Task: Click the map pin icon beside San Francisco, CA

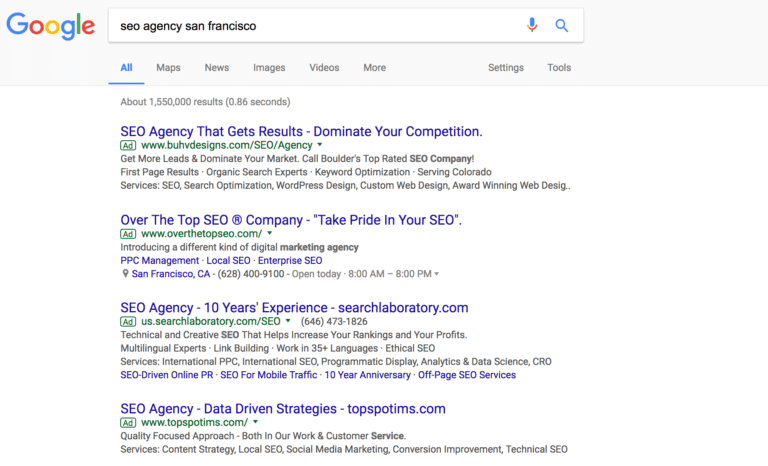Action: [125, 273]
